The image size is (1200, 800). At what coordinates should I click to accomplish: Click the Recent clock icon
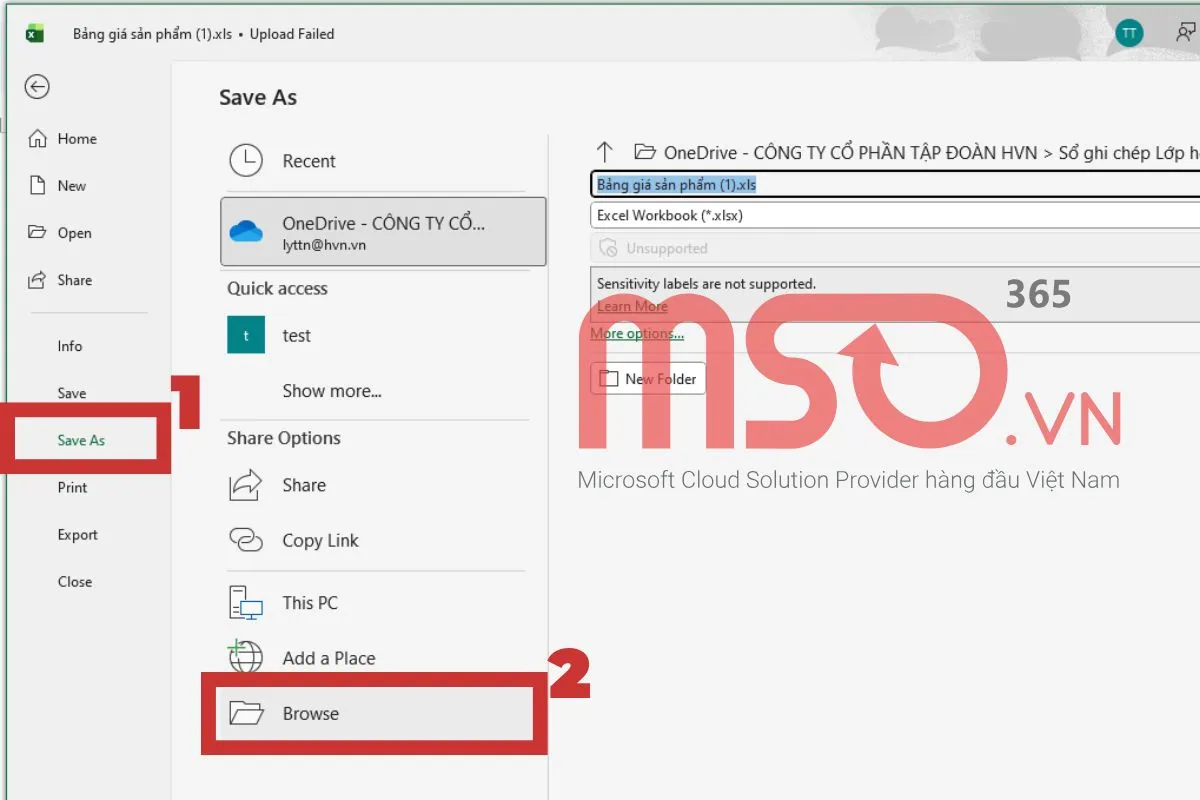(245, 160)
